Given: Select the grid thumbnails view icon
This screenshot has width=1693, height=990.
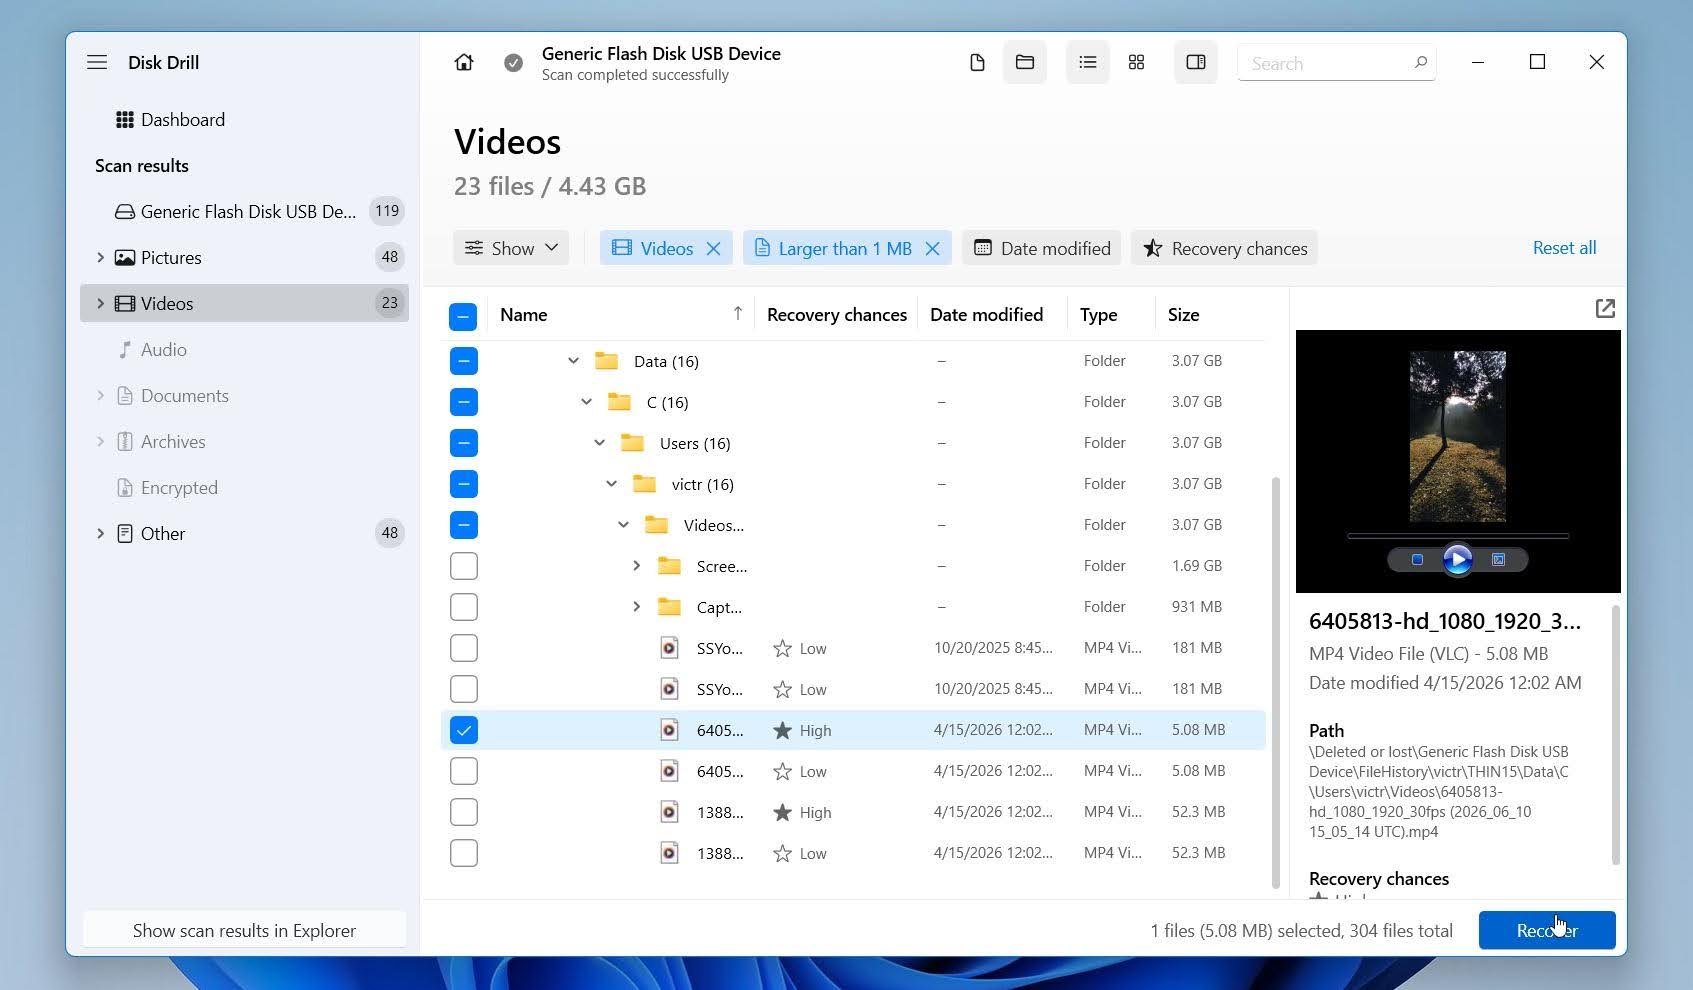Looking at the screenshot, I should [x=1136, y=62].
